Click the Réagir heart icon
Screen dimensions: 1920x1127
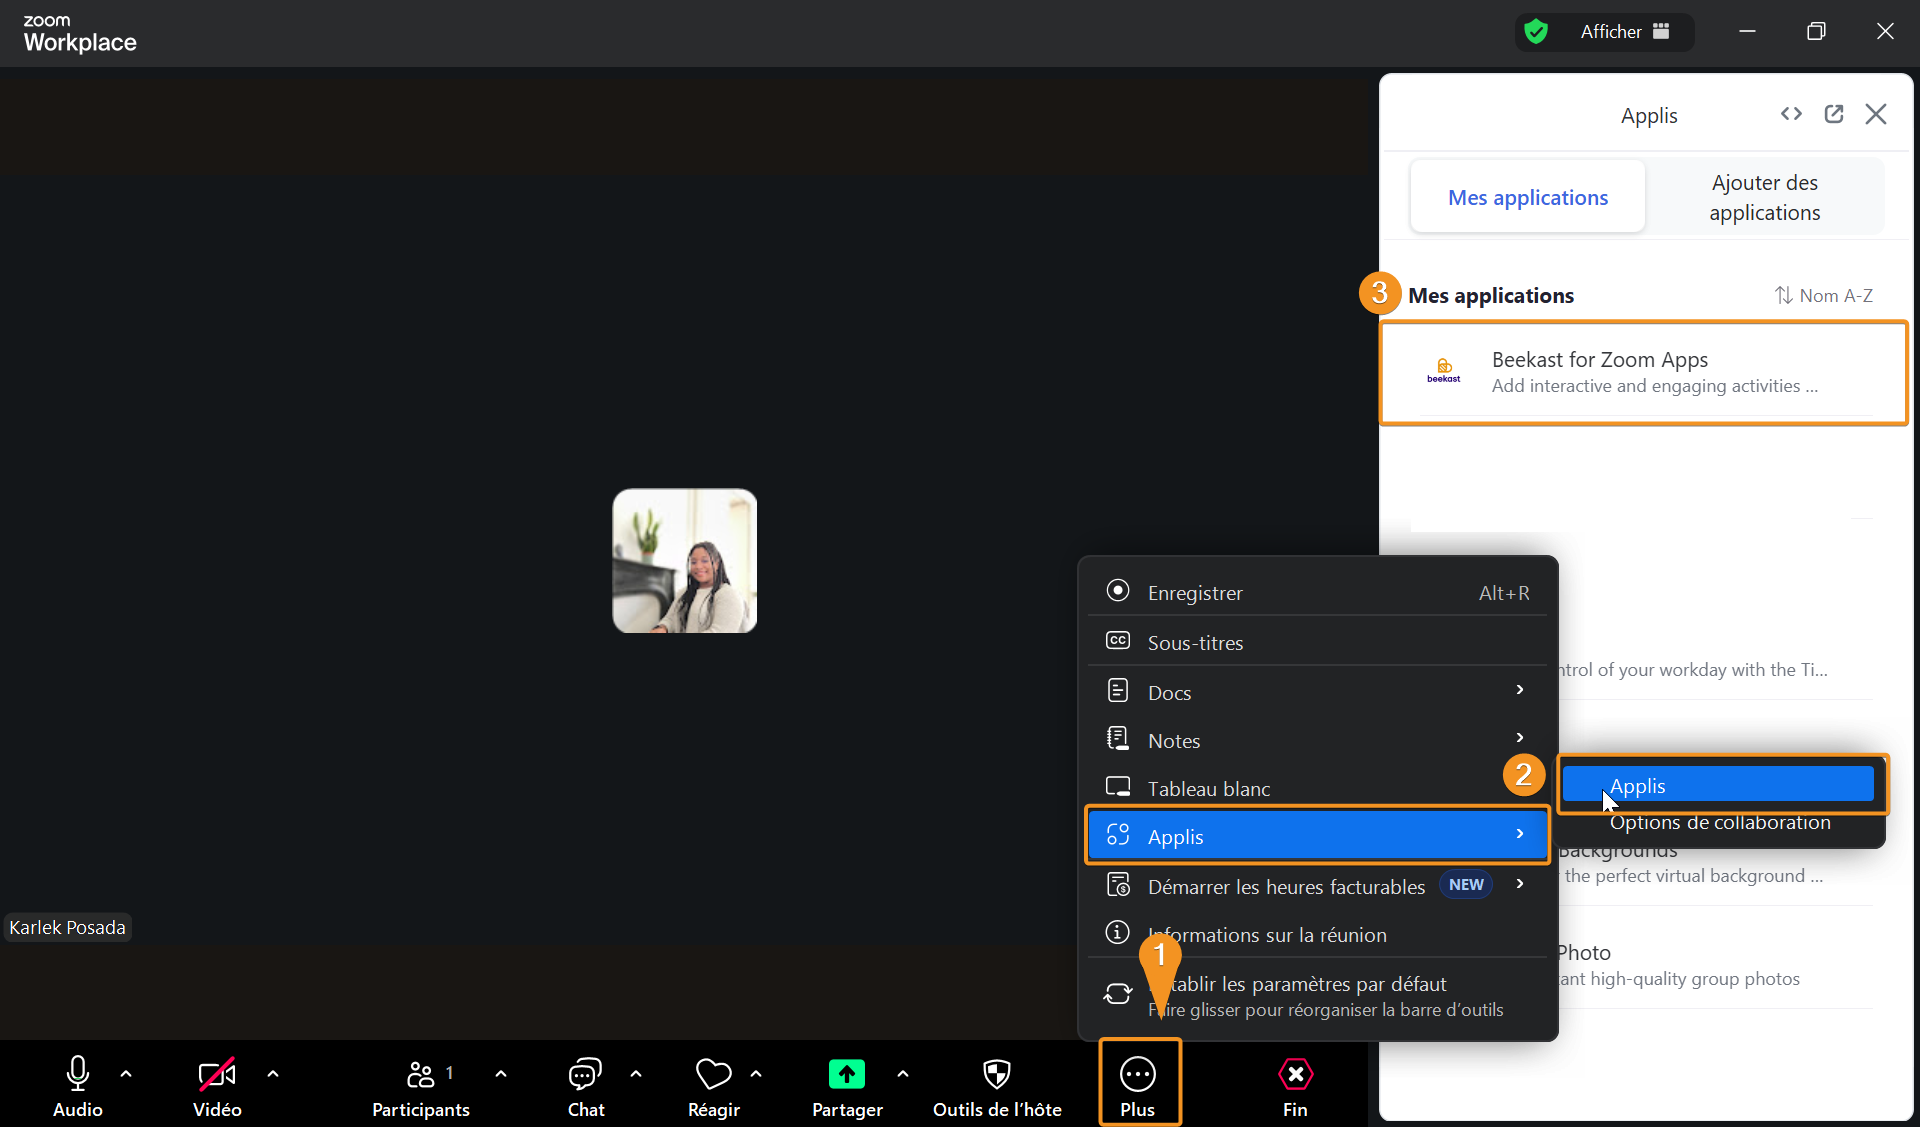click(713, 1075)
